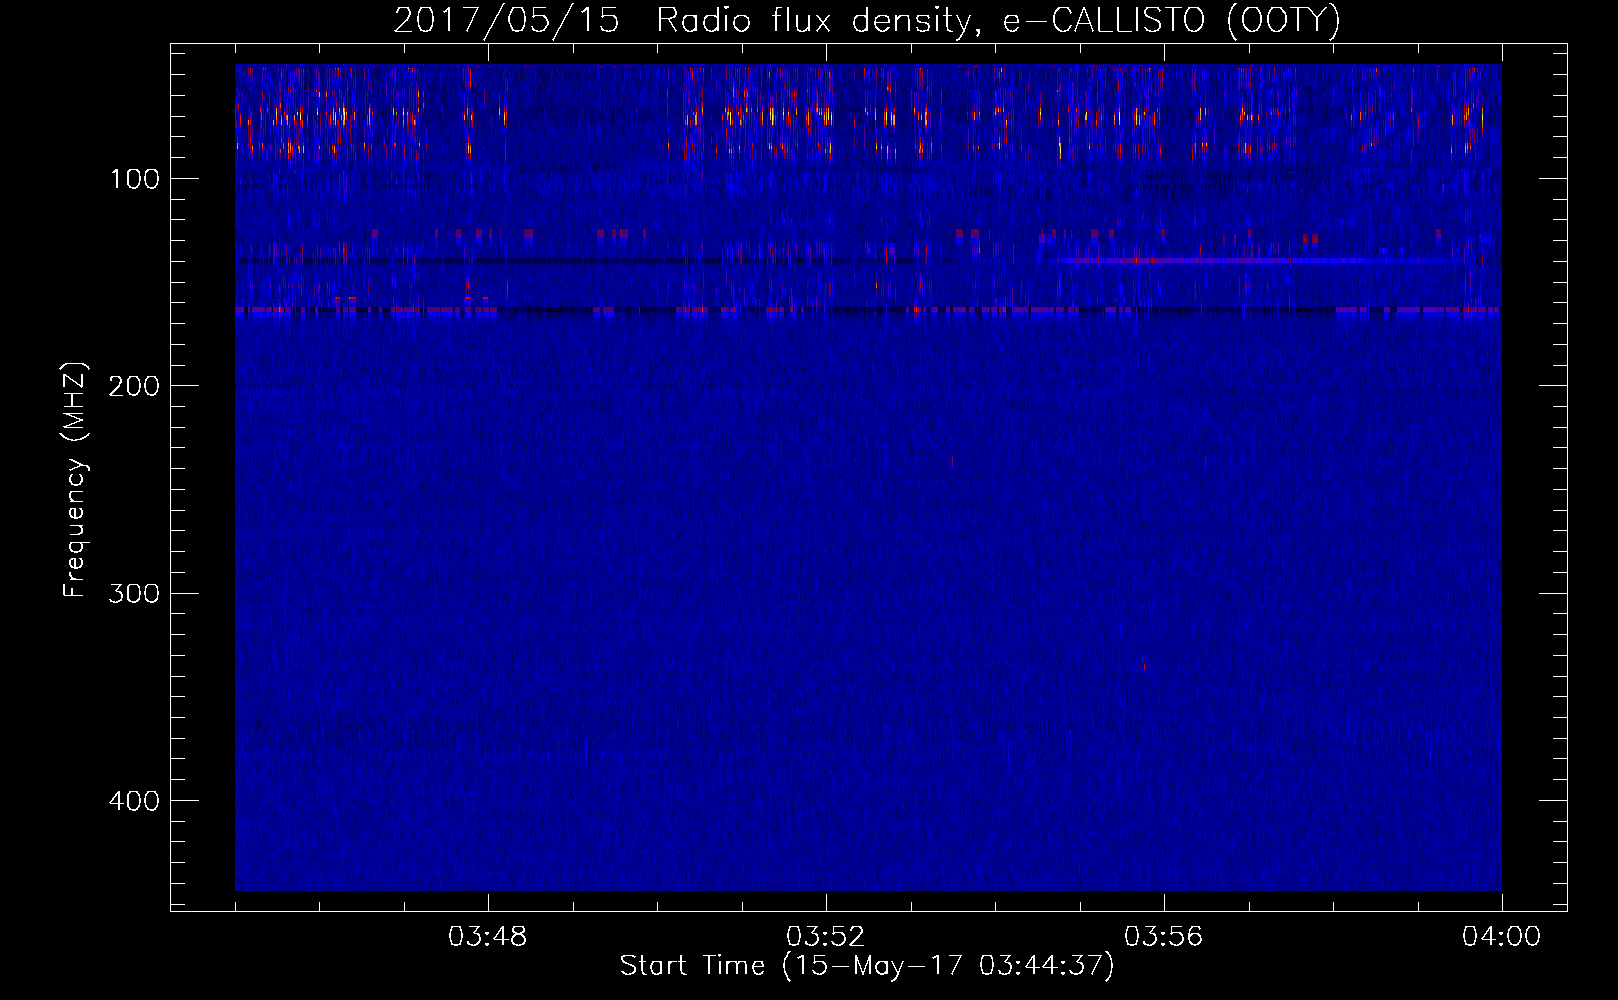1618x1000 pixels.
Task: Select the '03:48' time tick label
Action: [x=488, y=937]
